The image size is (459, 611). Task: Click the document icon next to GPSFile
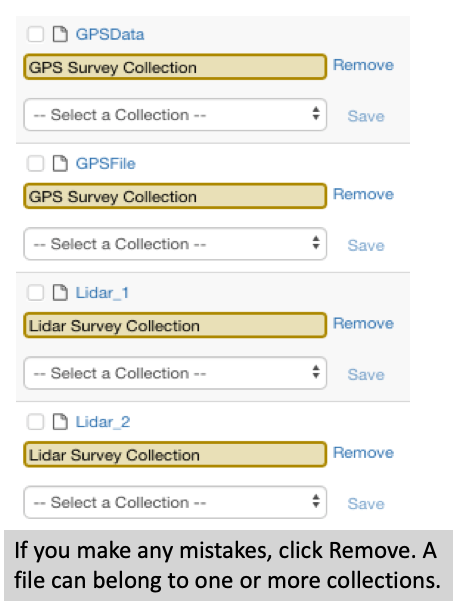(60, 163)
